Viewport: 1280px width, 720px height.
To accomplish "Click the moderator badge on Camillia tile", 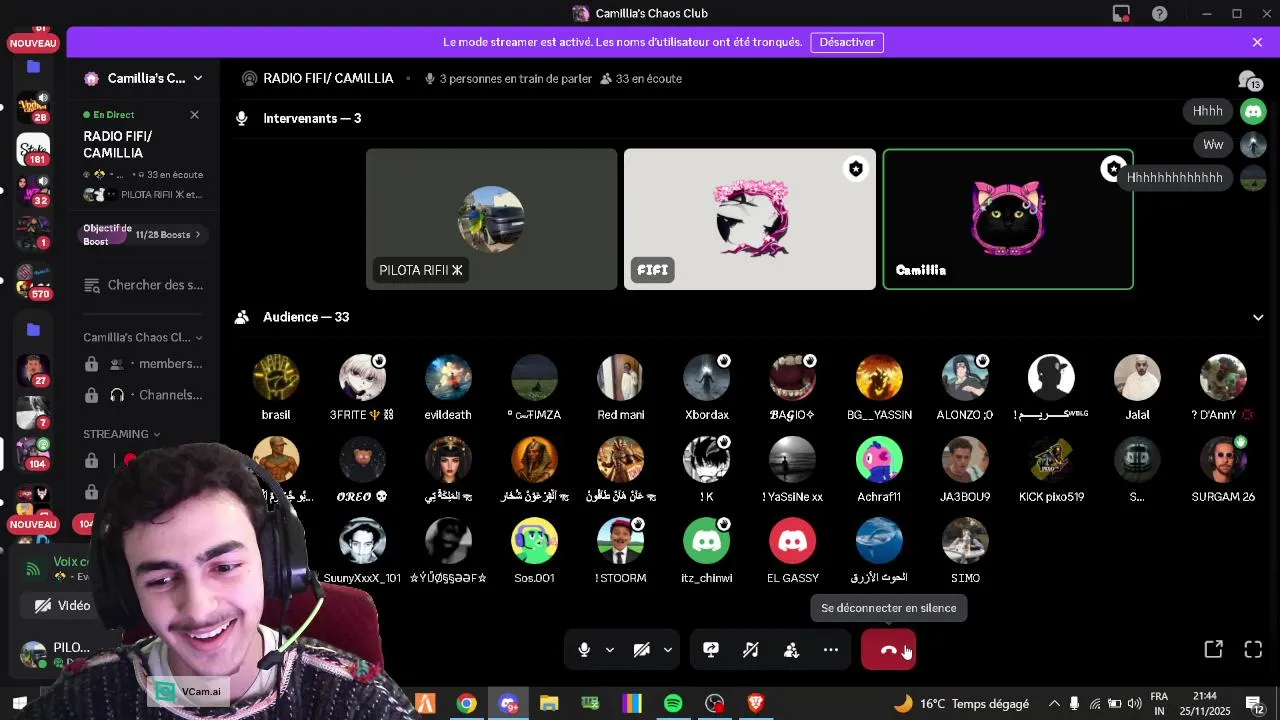I will point(1113,169).
